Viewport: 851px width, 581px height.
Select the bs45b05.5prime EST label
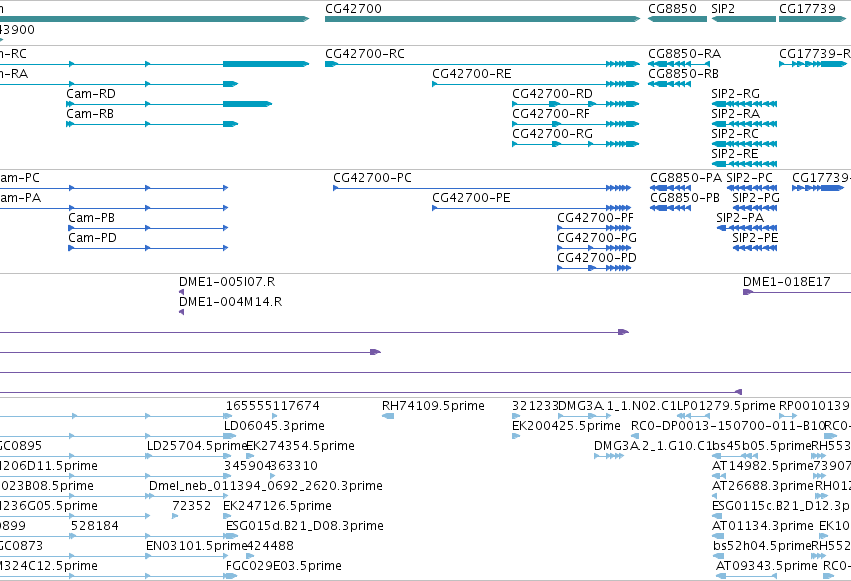point(761,446)
